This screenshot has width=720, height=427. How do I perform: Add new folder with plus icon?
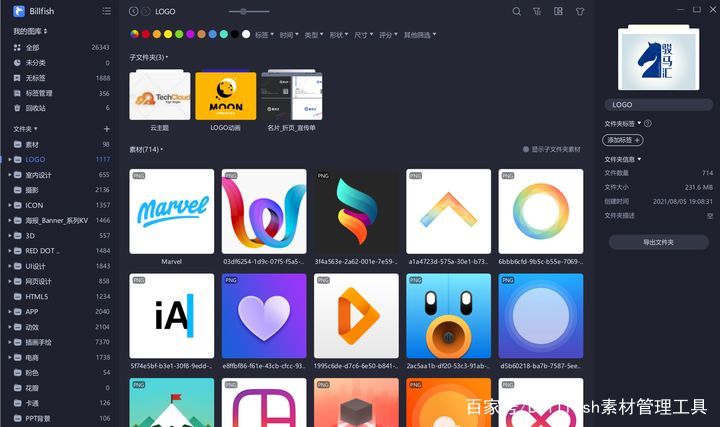tap(107, 129)
